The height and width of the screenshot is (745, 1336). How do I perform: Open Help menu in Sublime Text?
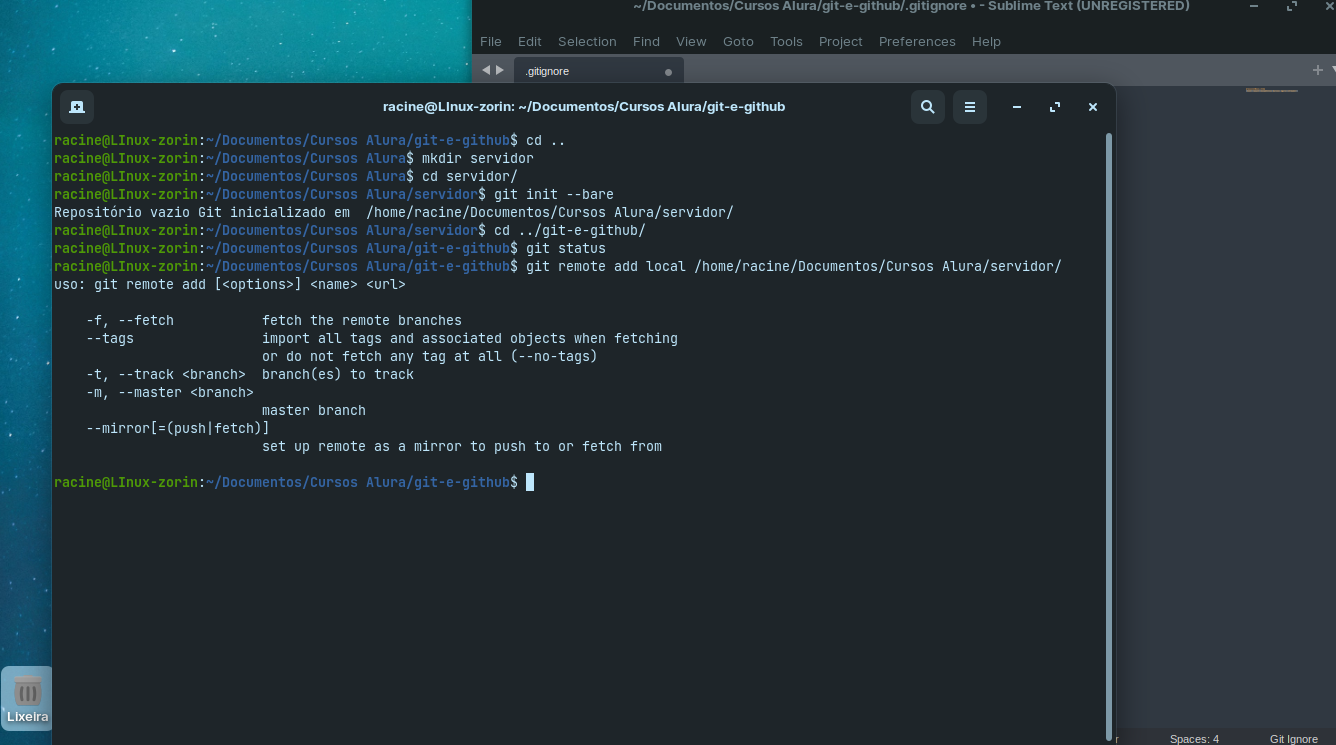[986, 41]
